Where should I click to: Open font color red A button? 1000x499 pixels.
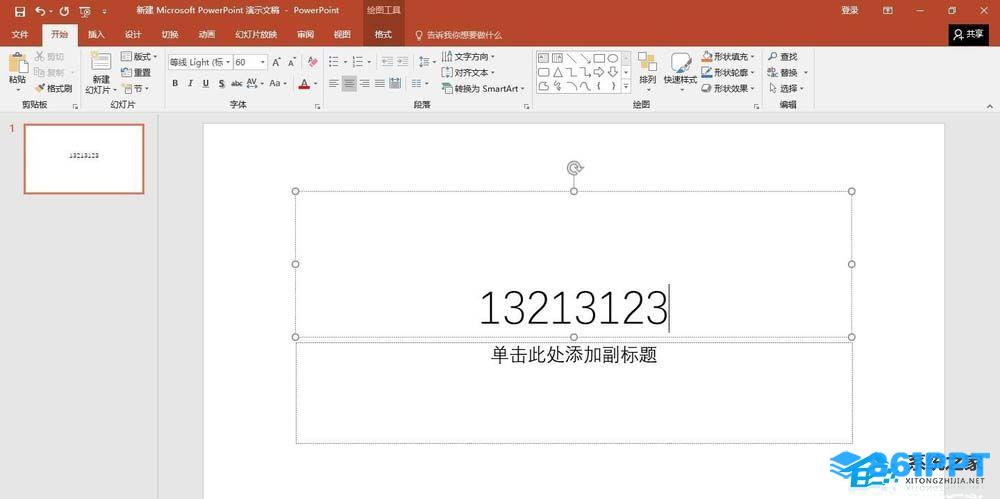[x=304, y=83]
